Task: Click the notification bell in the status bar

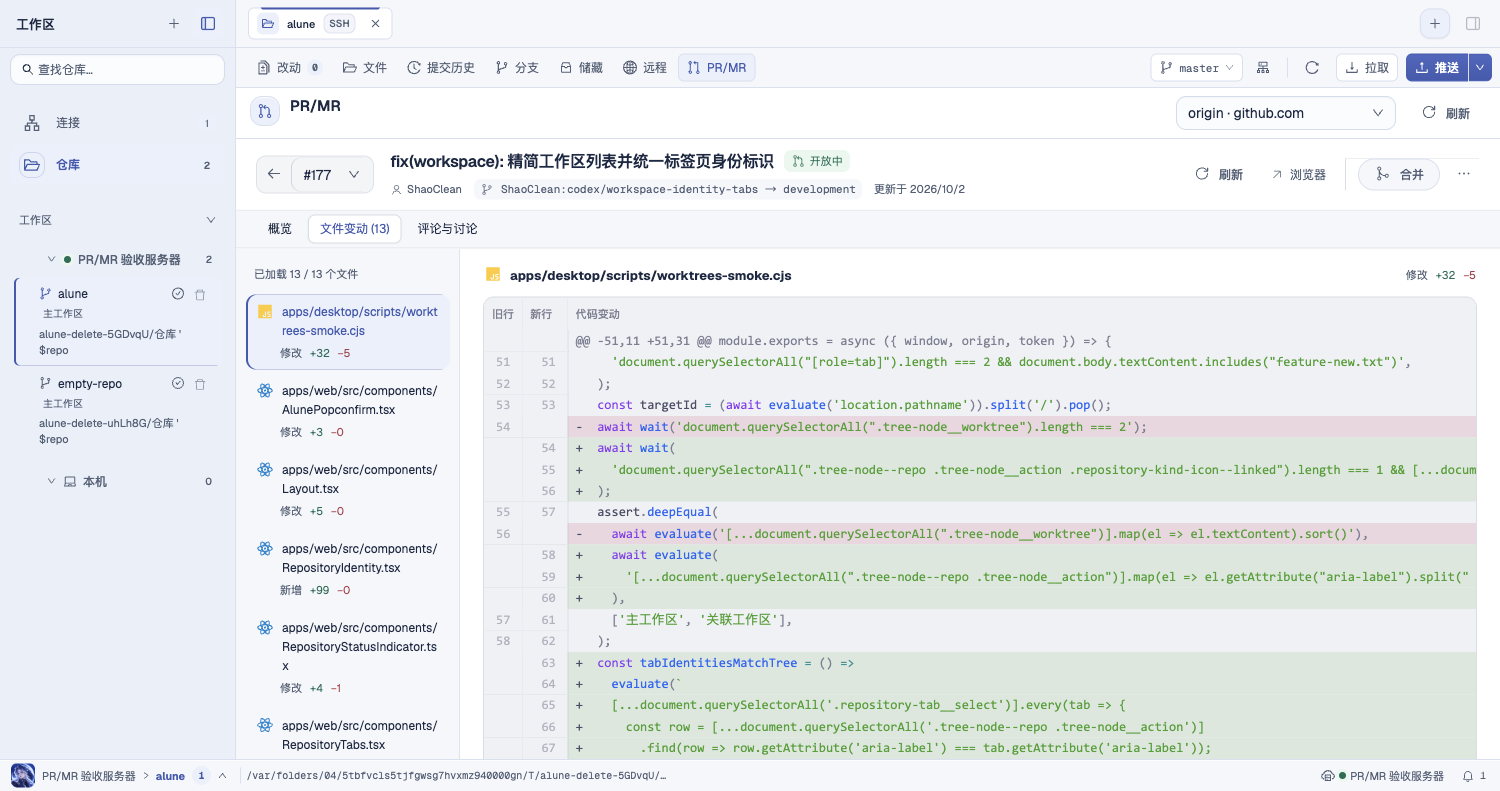Action: click(1467, 776)
